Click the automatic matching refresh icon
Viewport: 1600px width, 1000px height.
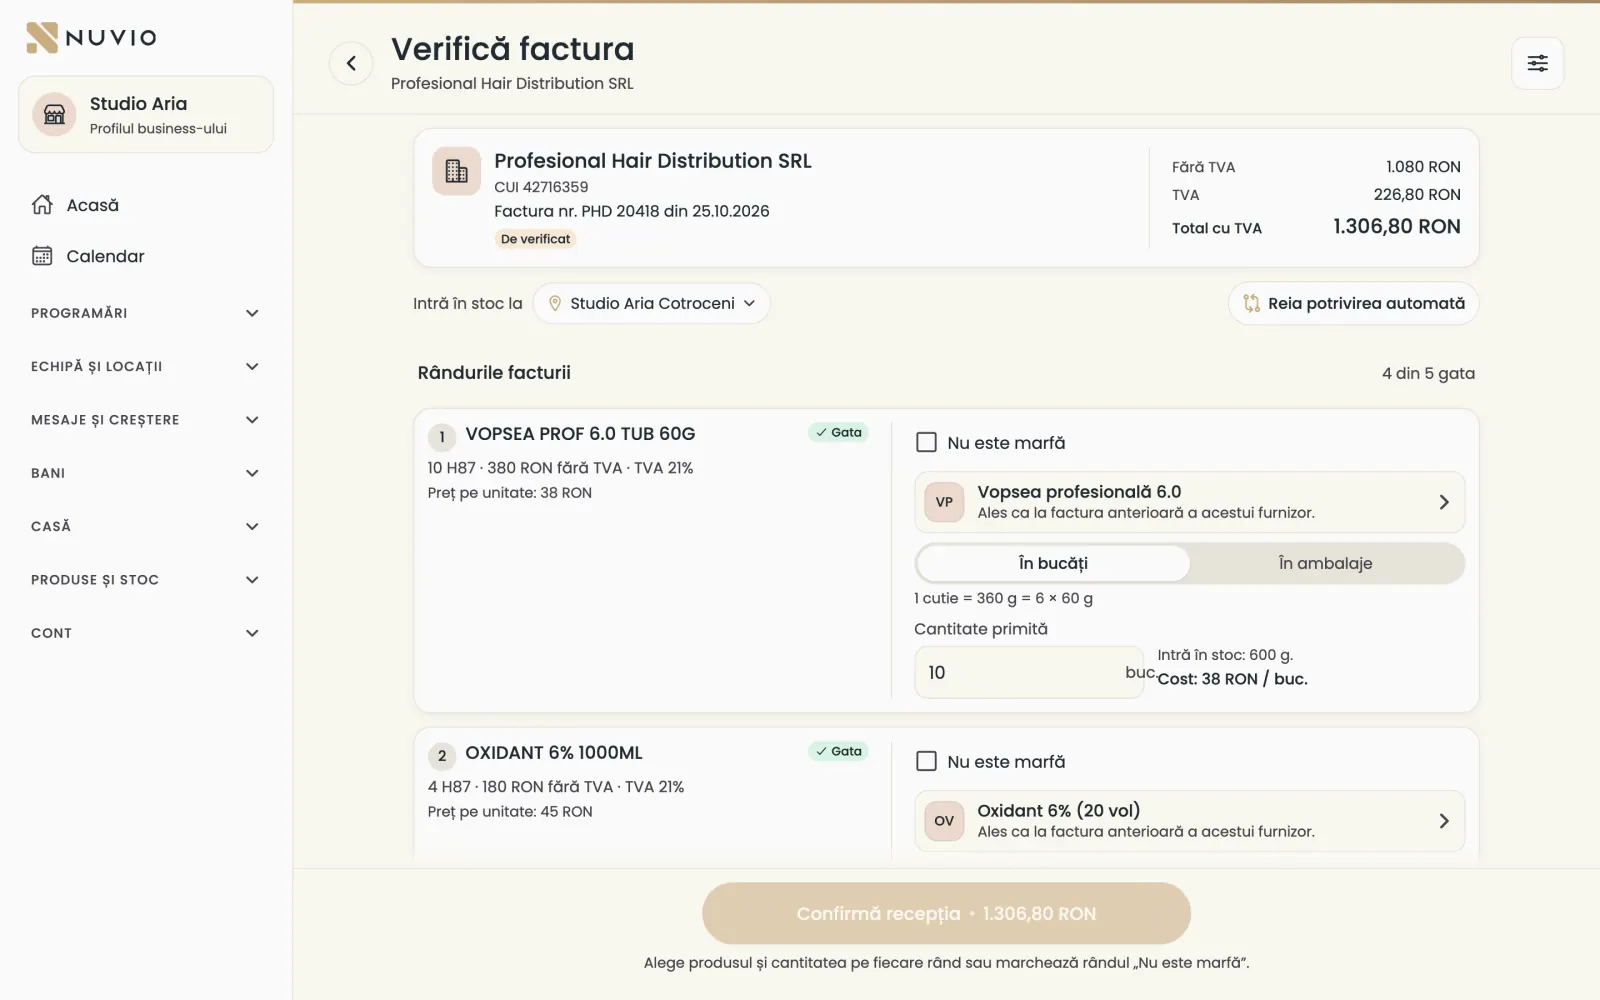tap(1251, 303)
